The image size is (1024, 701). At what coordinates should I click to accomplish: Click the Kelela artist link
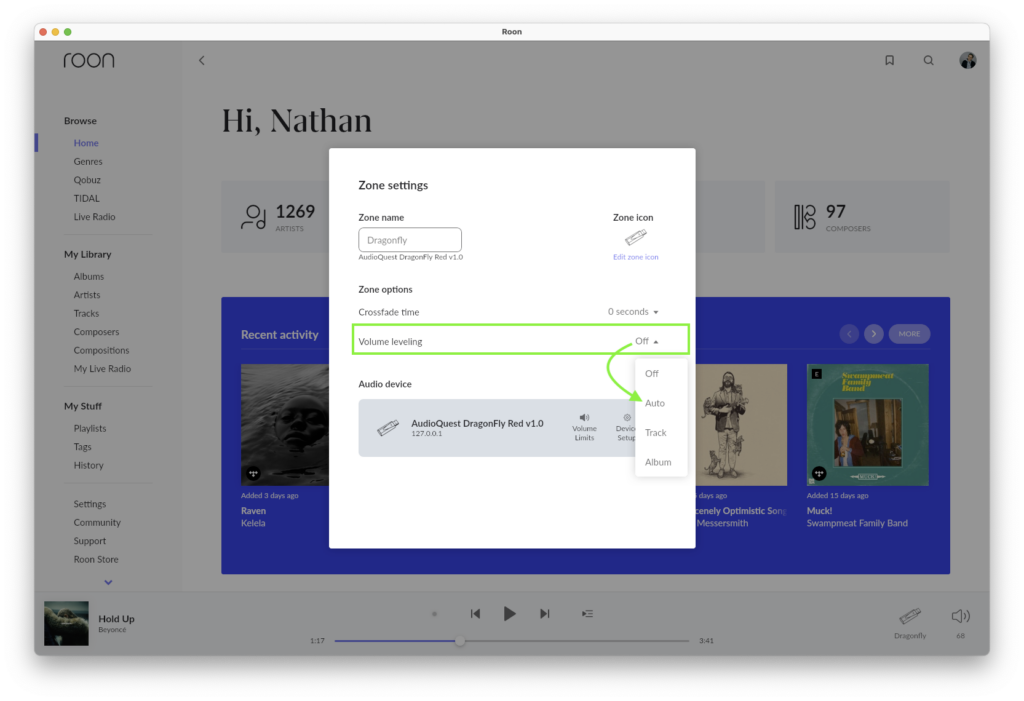pyautogui.click(x=253, y=523)
